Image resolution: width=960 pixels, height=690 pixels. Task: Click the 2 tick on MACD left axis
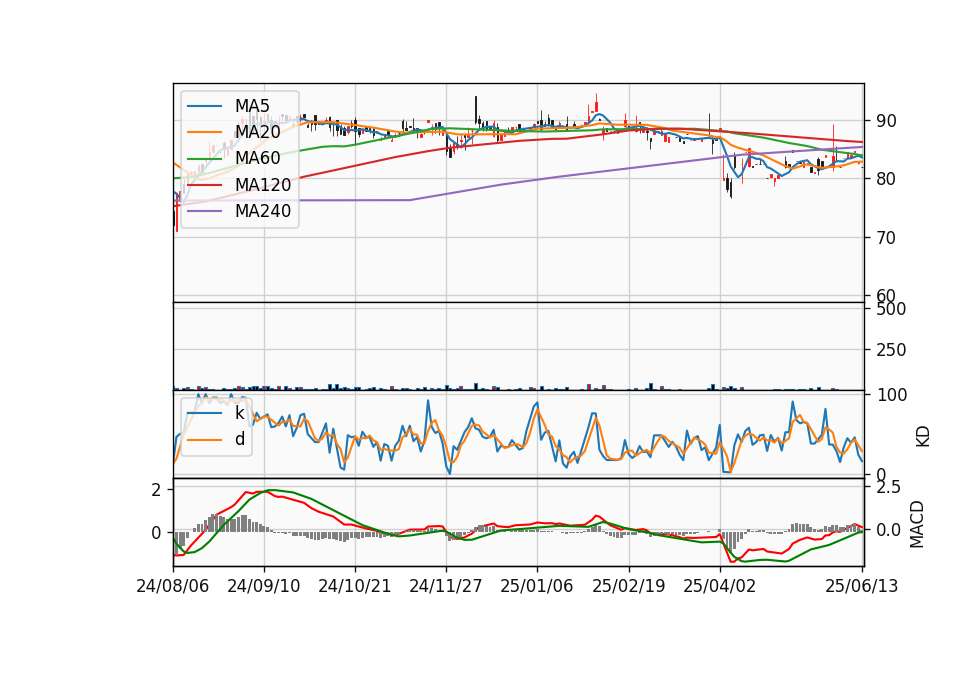[156, 490]
